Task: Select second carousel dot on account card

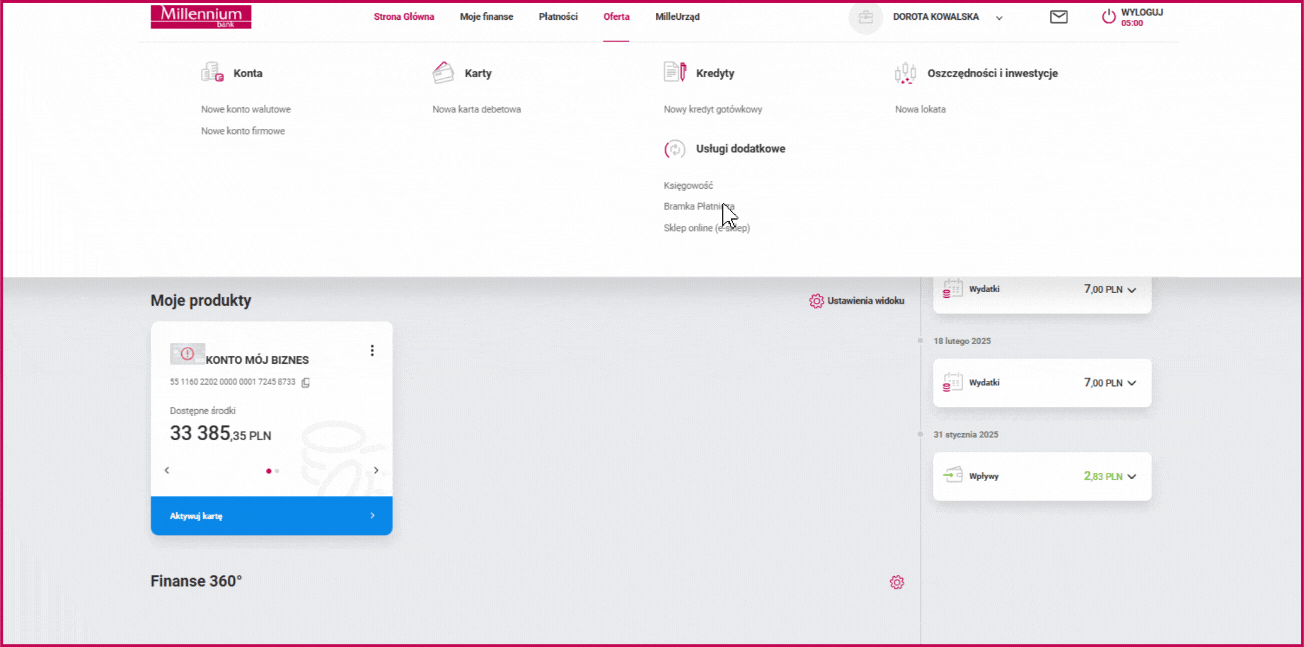Action: pos(277,471)
